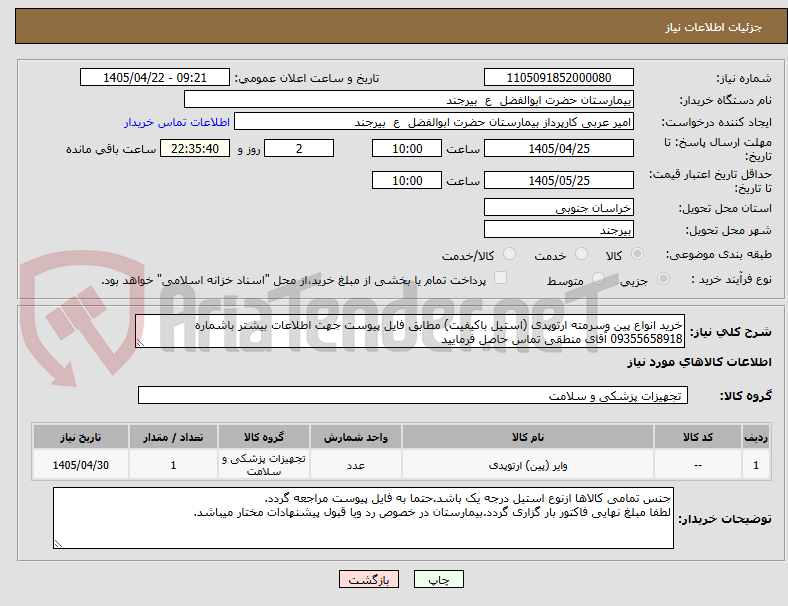Screen dimensions: 788x606
Task: Click the گروه کالا field تجهیزات پزشکی و سلامت
Action: tap(413, 395)
